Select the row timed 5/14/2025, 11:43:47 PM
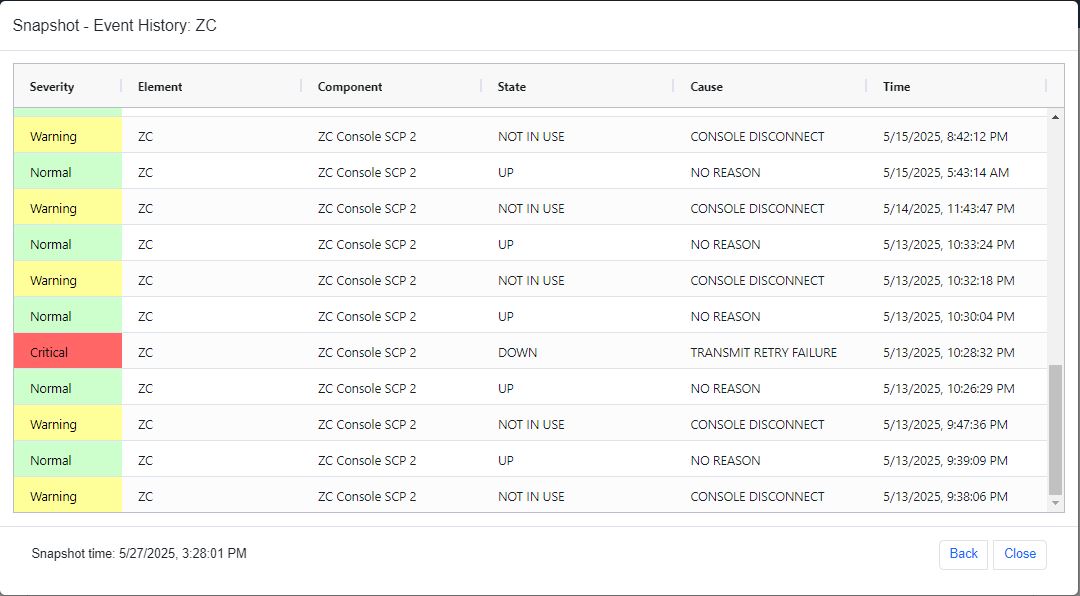This screenshot has height=596, width=1080. [530, 207]
